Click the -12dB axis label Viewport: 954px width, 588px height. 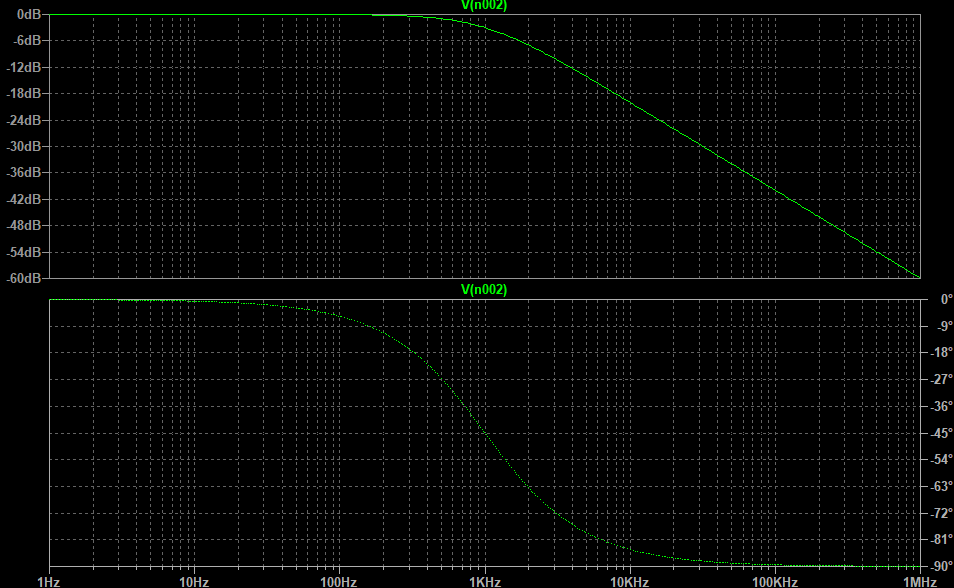click(25, 67)
